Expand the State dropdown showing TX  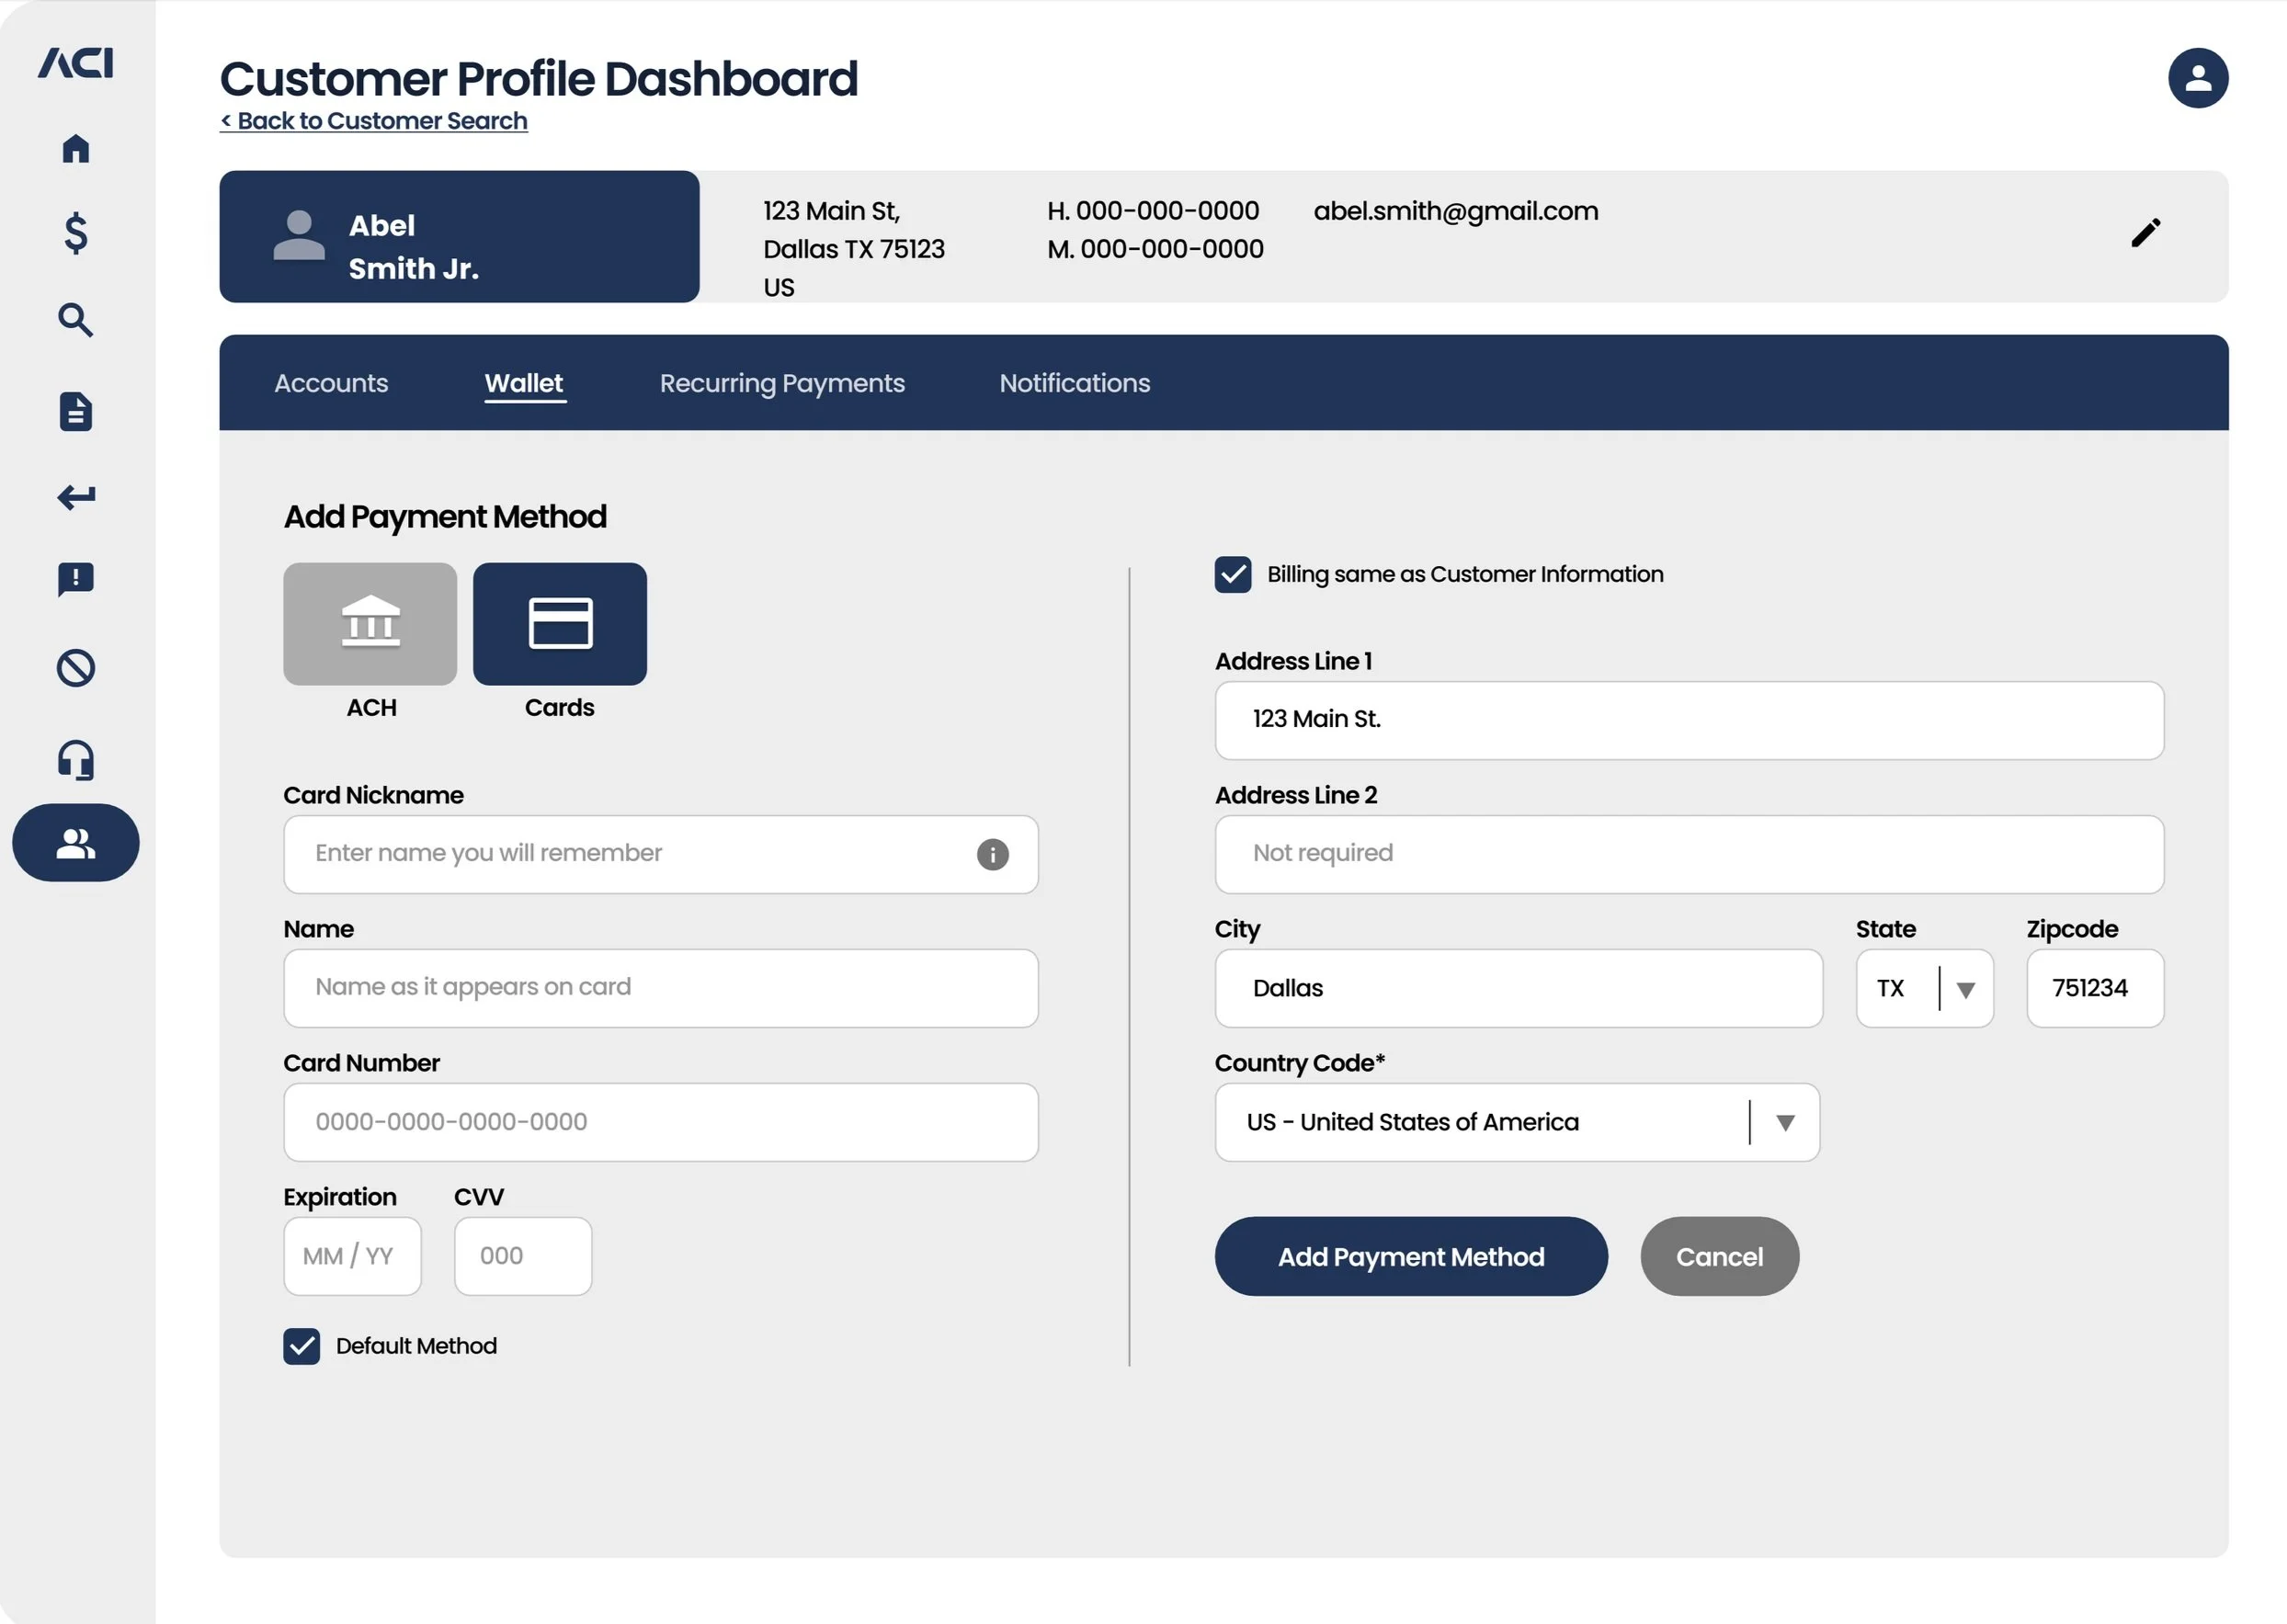pyautogui.click(x=1964, y=989)
